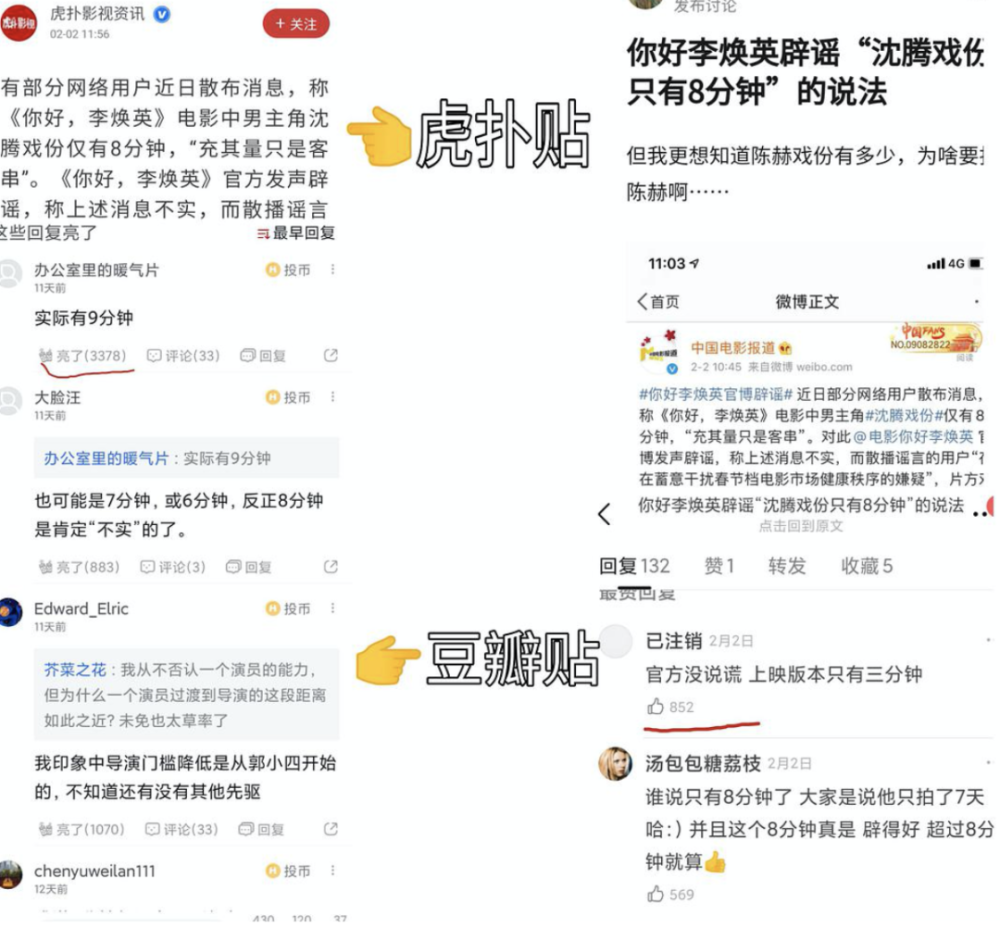Open more options dots beside 大脸汪
Viewport: 1000px width, 940px height.
[333, 397]
